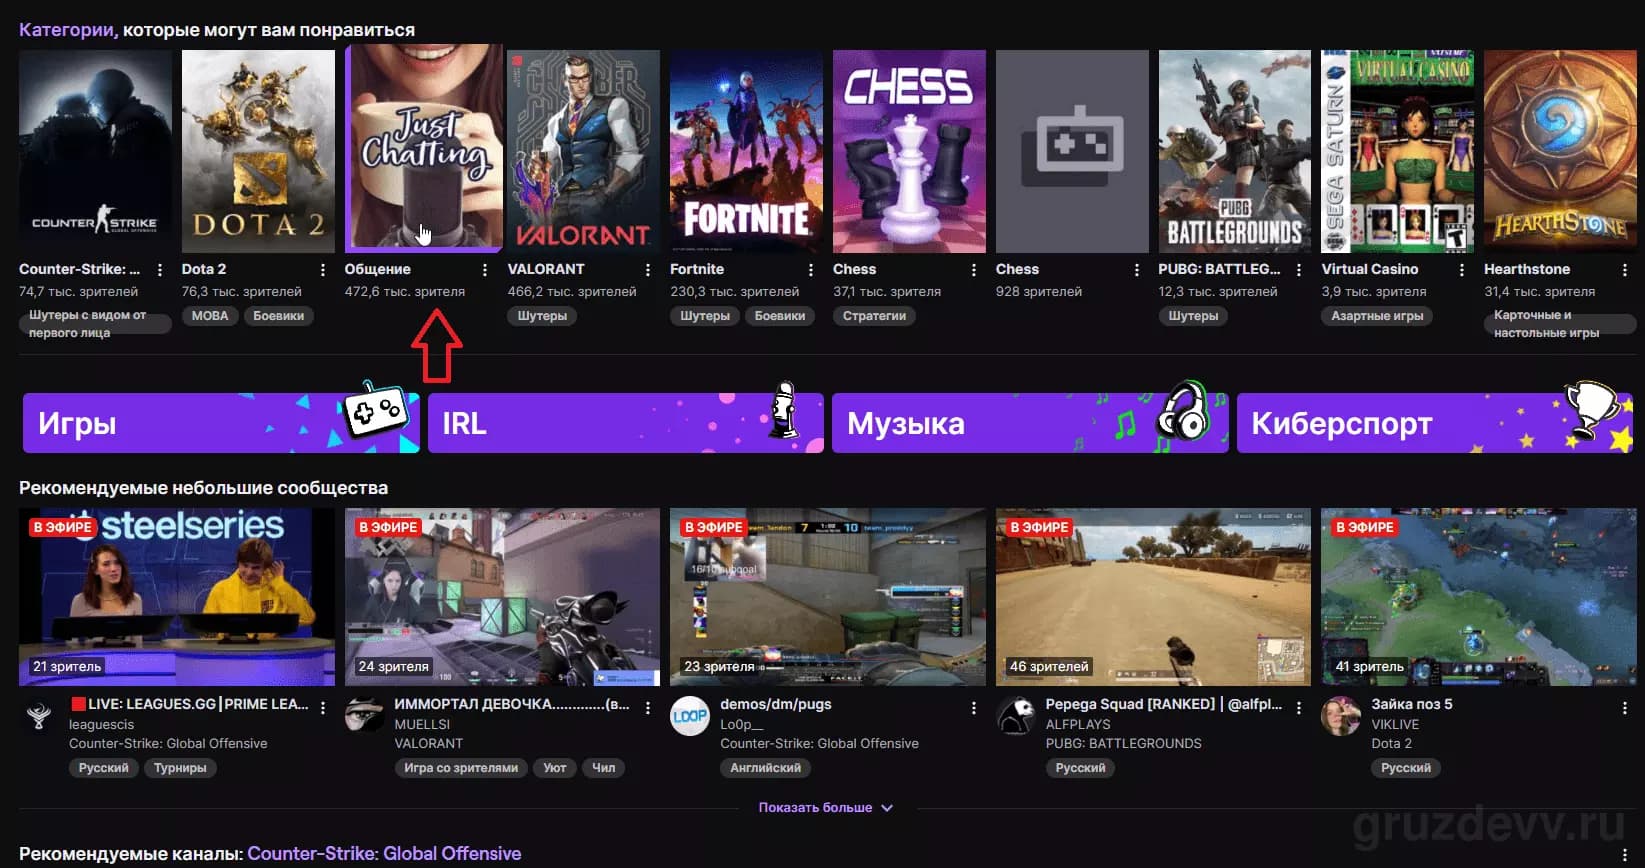The image size is (1645, 868).
Task: Expand the list with Показать больше
Action: coord(825,808)
